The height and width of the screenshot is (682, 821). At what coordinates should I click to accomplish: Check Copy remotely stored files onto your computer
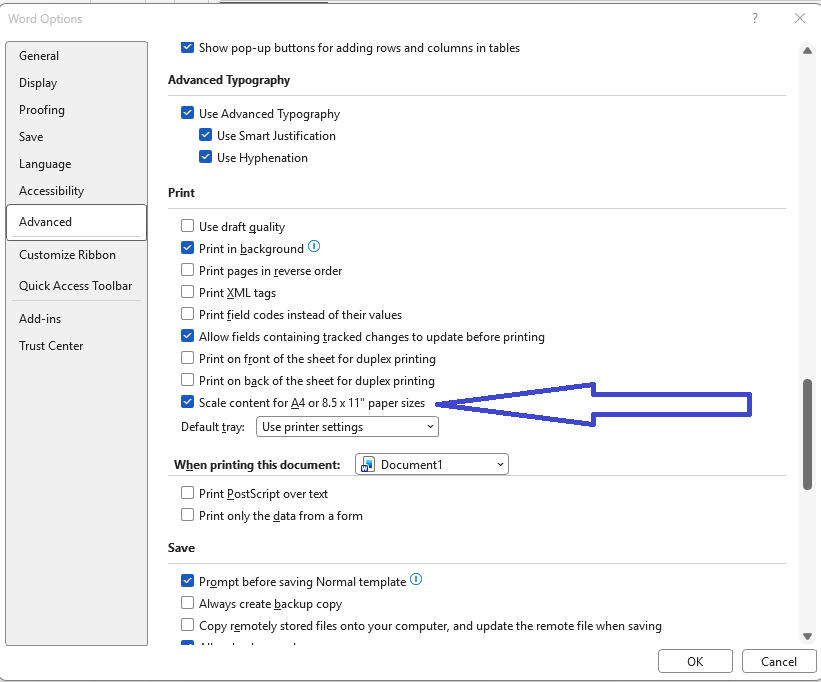point(187,625)
